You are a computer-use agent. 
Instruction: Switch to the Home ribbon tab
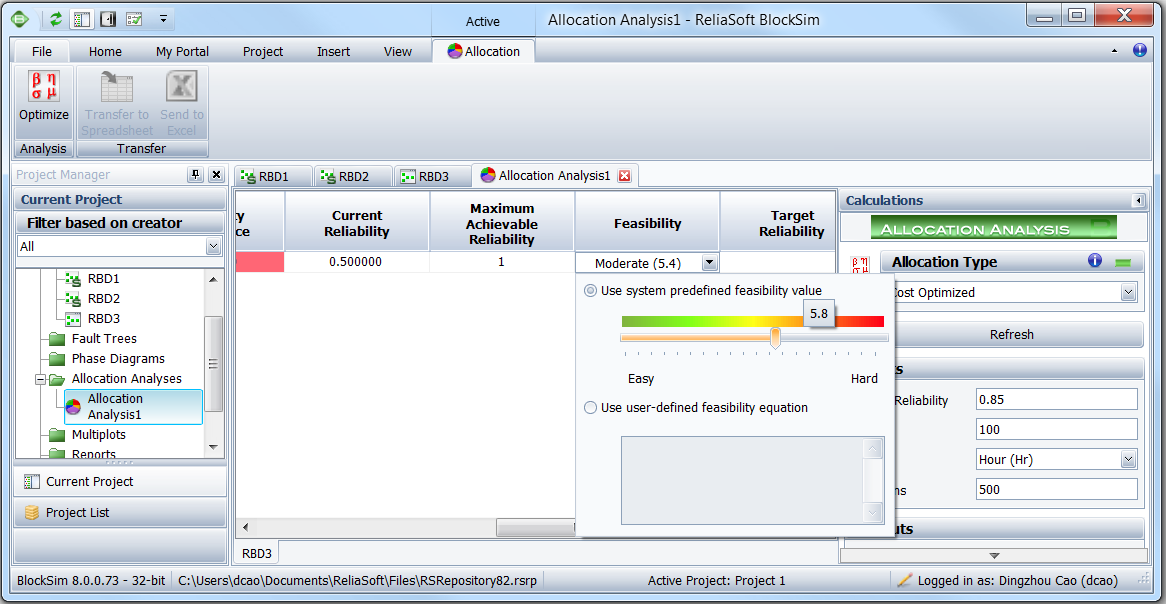point(106,51)
